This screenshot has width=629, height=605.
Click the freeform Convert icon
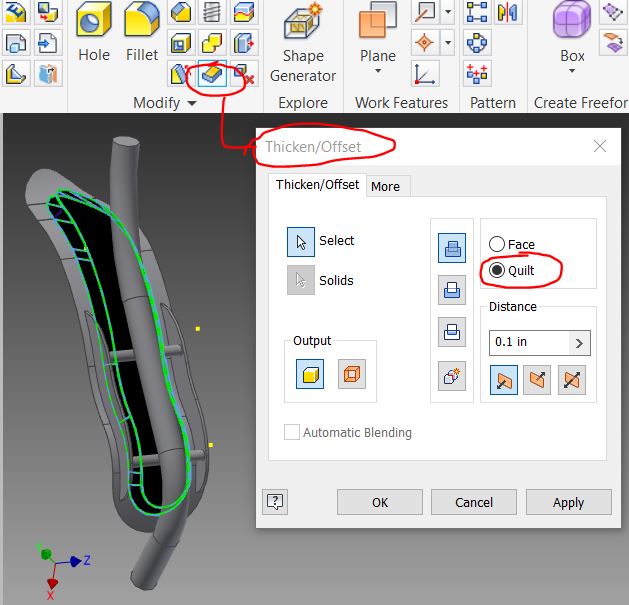click(613, 43)
